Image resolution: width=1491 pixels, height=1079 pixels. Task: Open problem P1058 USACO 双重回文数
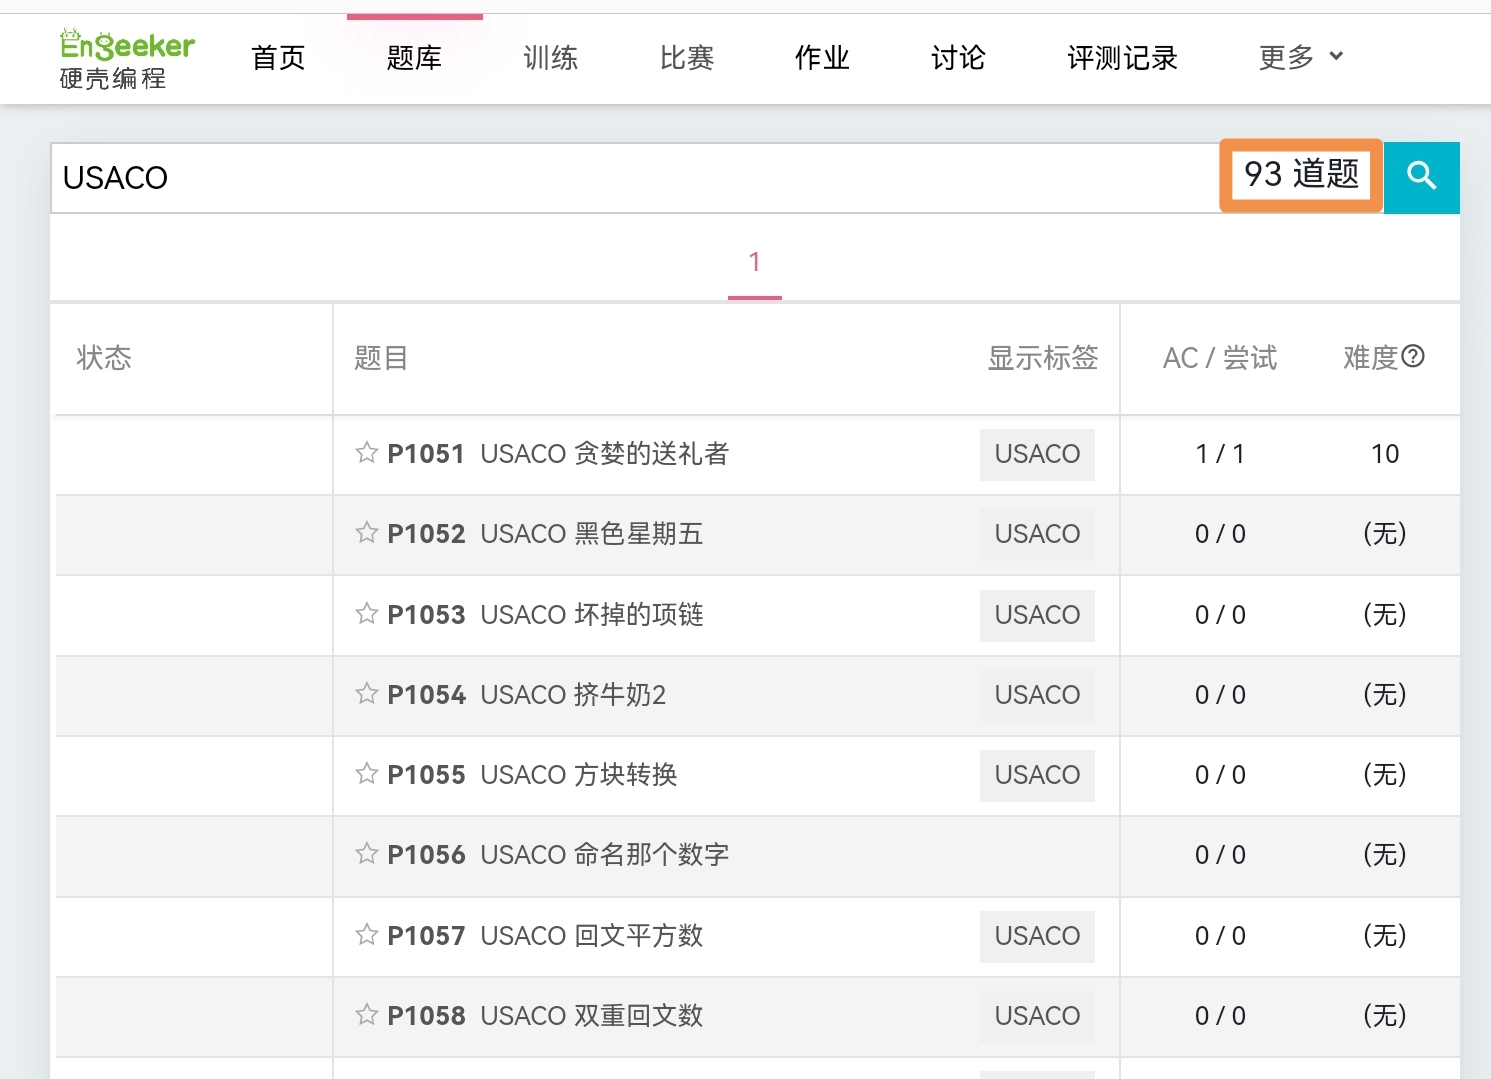point(545,1016)
